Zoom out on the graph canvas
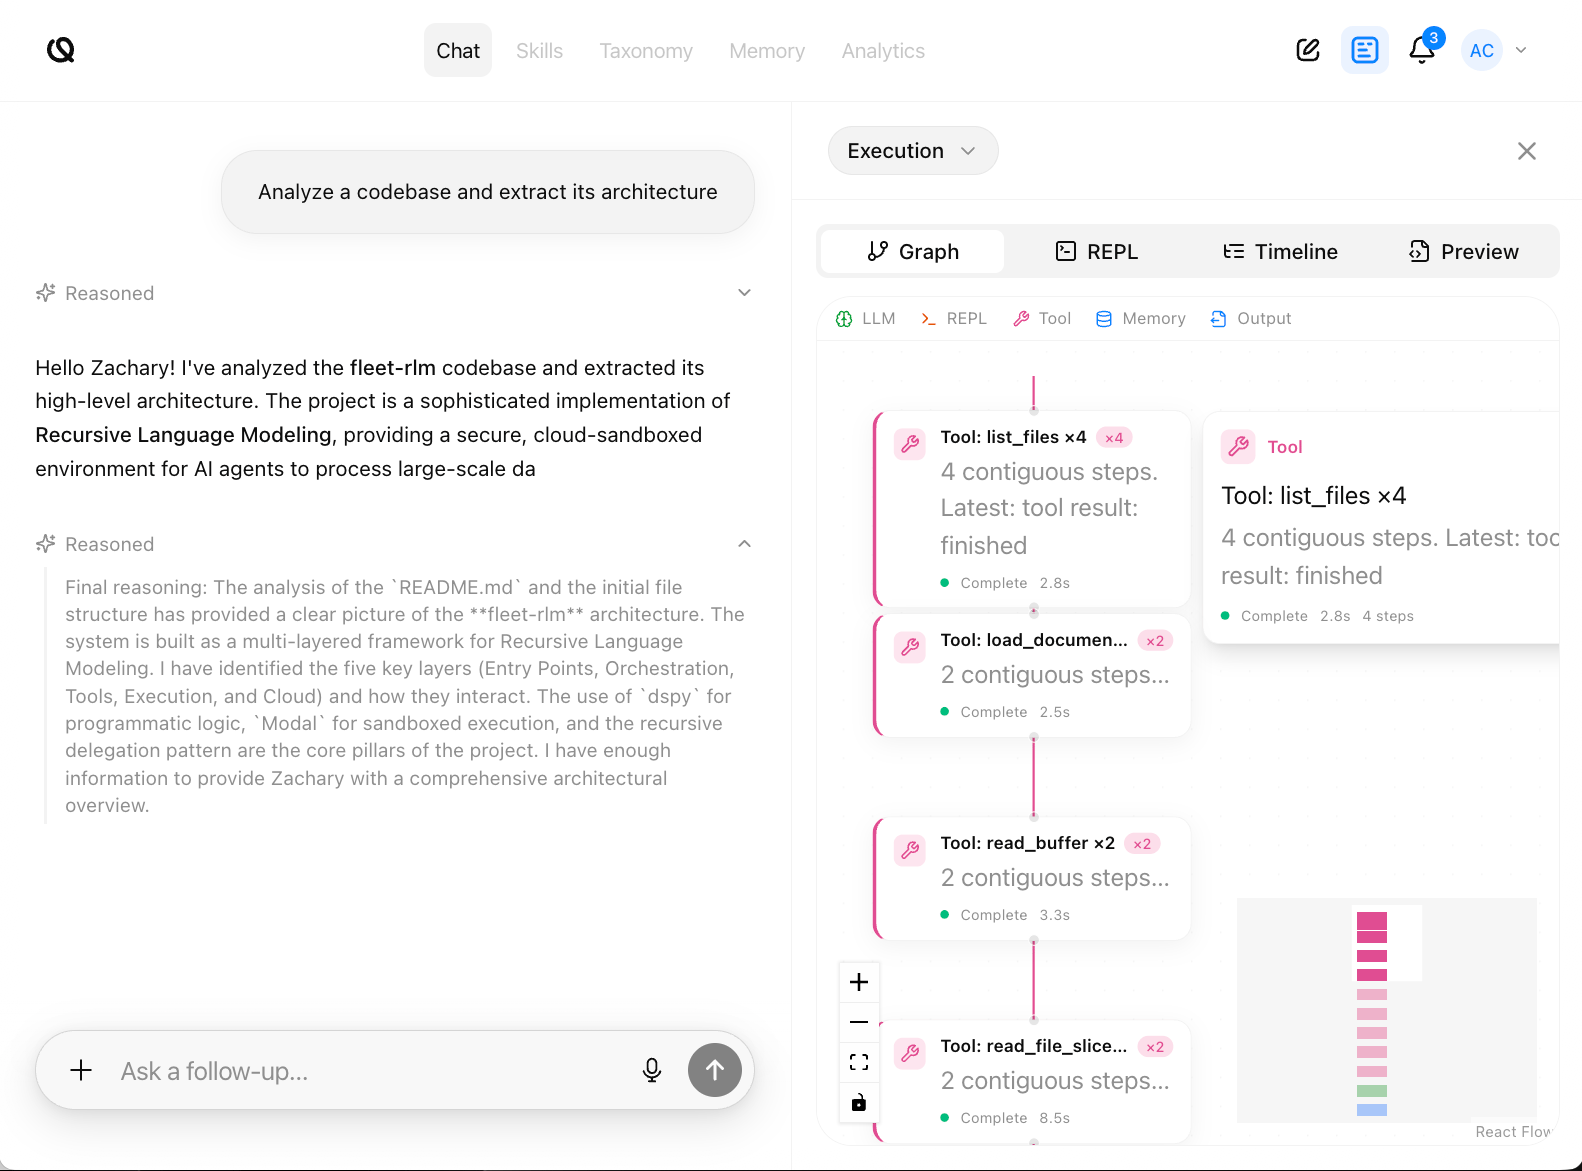Viewport: 1582px width, 1171px height. point(859,1022)
